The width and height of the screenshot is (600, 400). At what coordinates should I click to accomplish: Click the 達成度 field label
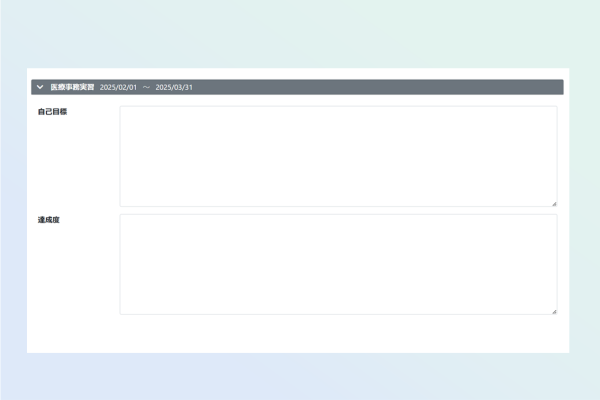[49, 220]
